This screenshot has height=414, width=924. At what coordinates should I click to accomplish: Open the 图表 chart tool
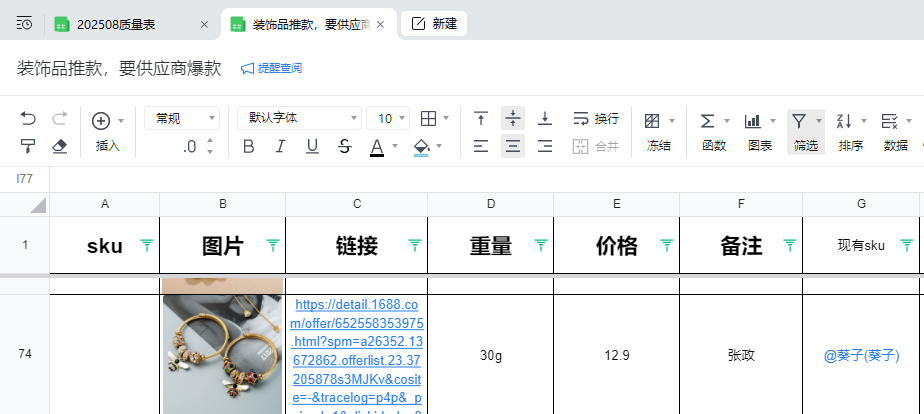(x=759, y=130)
